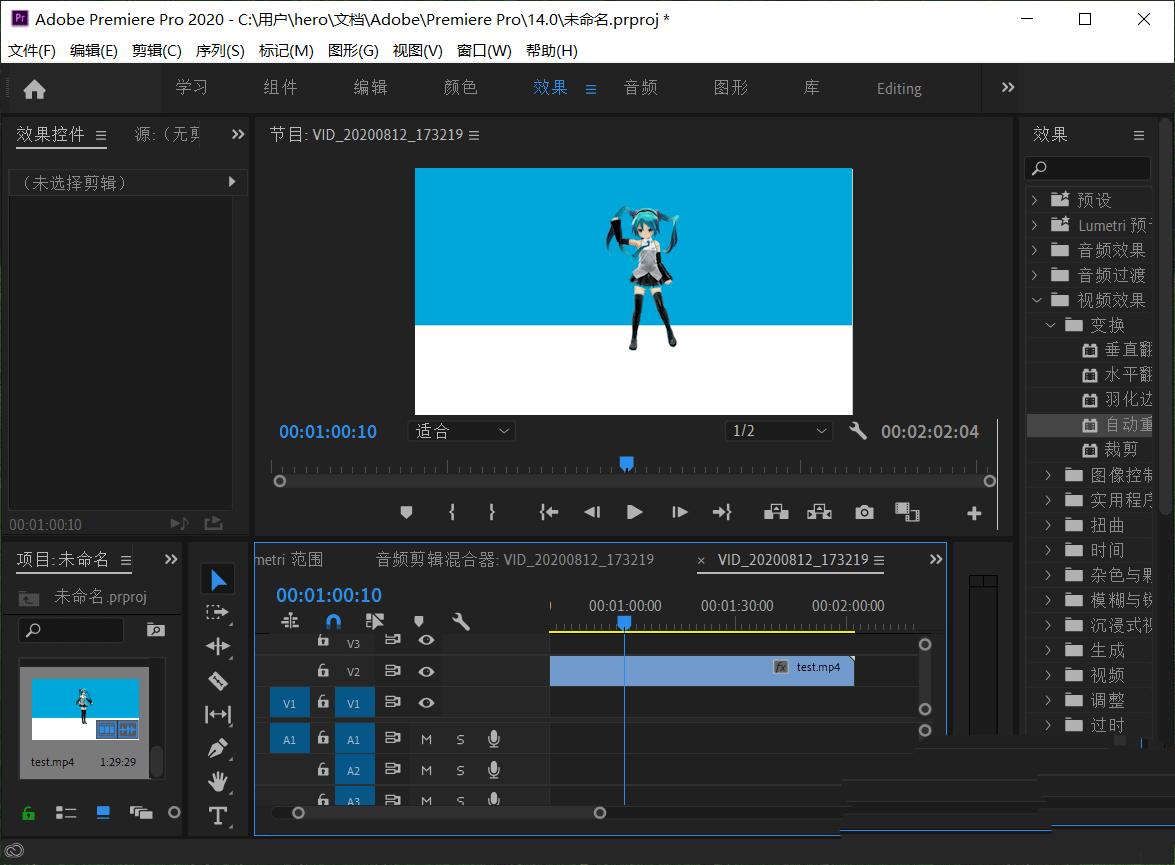Toggle lock on track V2
Screen dimensions: 1175x865
click(323, 672)
